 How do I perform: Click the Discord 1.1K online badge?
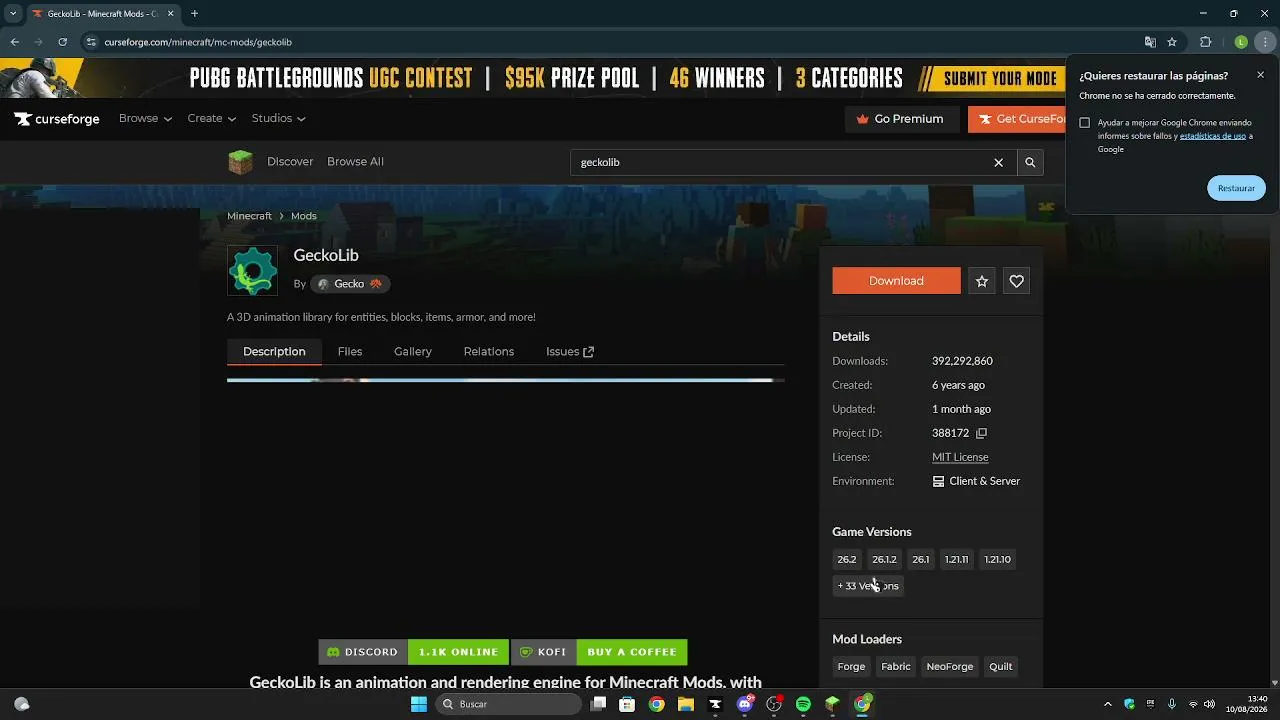pos(413,652)
